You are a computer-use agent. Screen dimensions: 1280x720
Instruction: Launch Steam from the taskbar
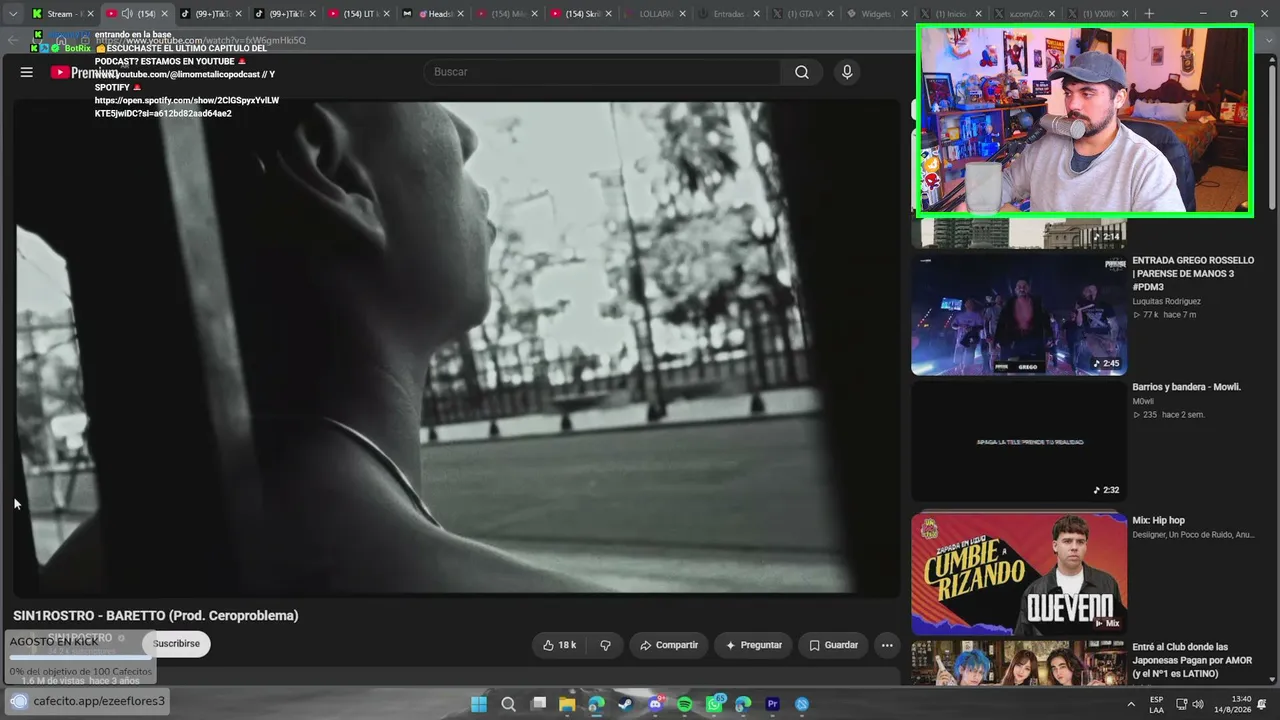626,704
